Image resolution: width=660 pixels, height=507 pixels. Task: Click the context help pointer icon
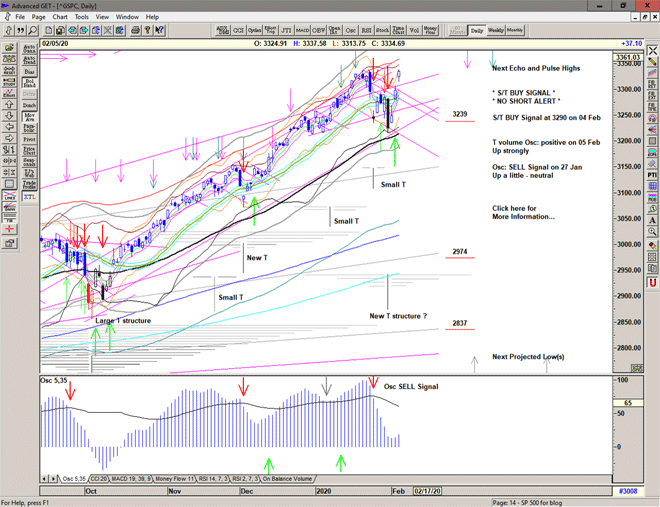(x=159, y=30)
